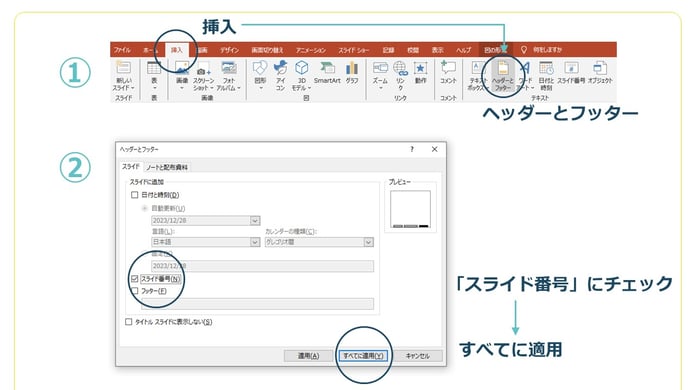Check 'タイトルスライドに表示しない' checkbox
695x390 pixels.
[129, 322]
